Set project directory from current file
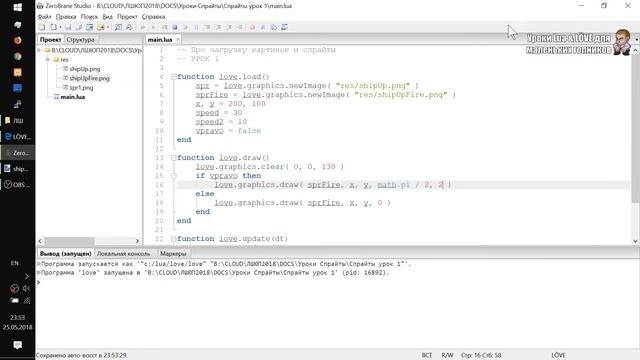640x360 pixels. click(89, 27)
